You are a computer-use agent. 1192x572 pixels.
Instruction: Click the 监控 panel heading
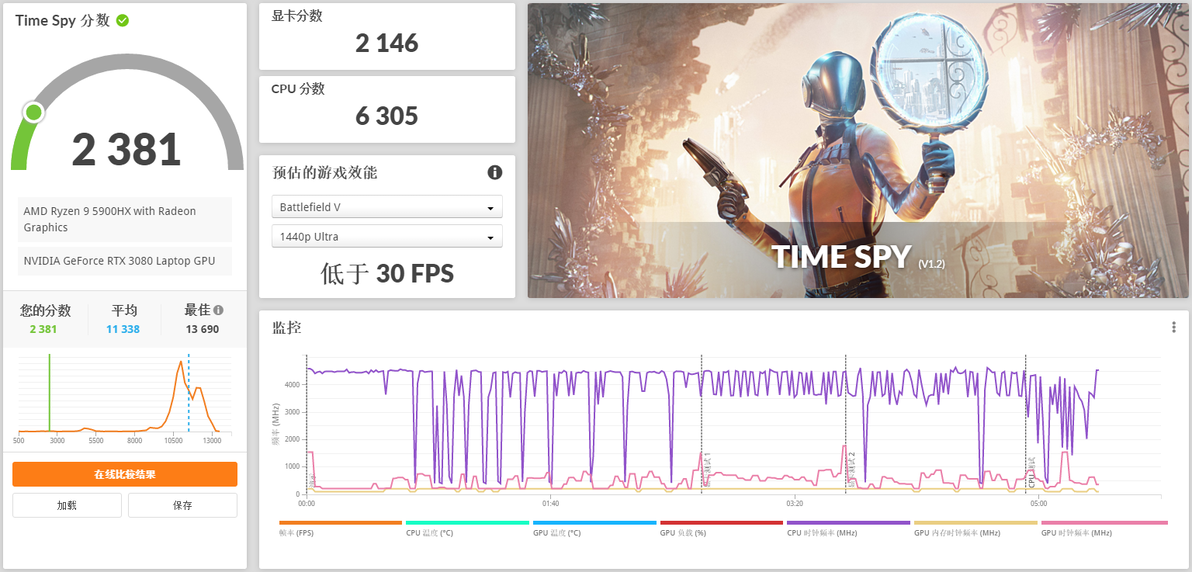[287, 328]
